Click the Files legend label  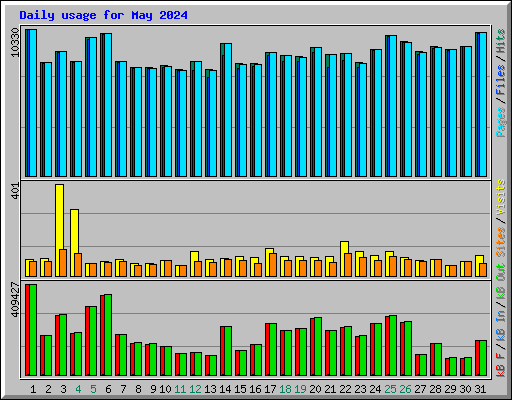[x=500, y=80]
